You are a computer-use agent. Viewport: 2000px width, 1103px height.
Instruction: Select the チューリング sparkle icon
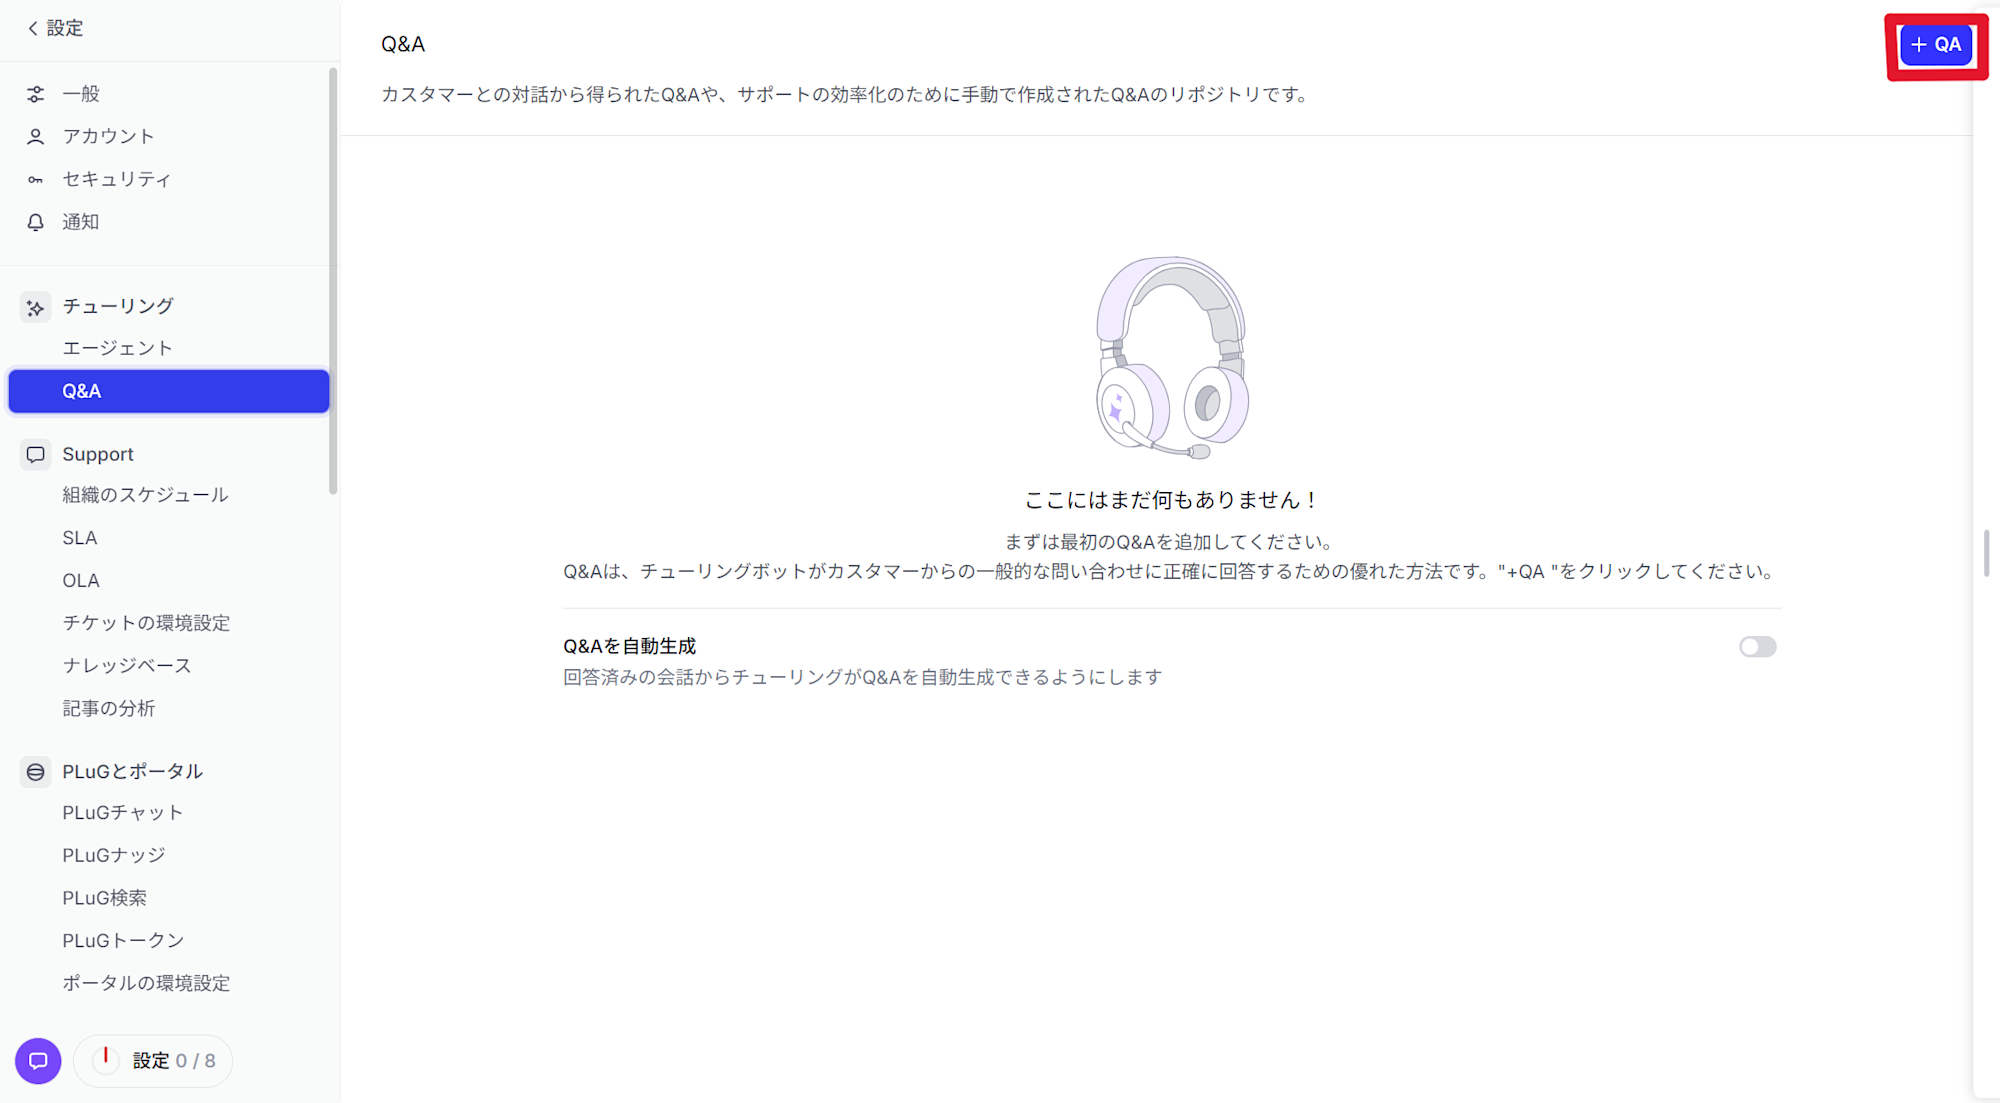point(35,306)
